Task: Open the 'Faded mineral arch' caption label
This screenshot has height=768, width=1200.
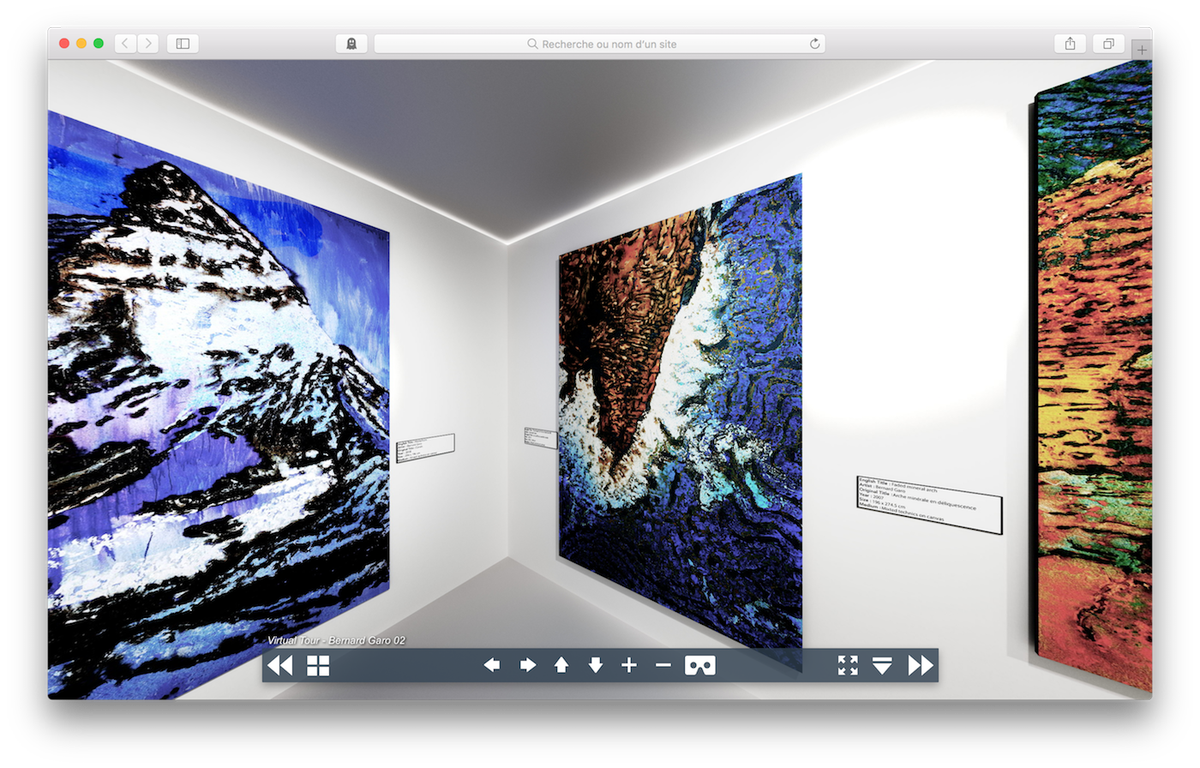Action: coord(929,505)
